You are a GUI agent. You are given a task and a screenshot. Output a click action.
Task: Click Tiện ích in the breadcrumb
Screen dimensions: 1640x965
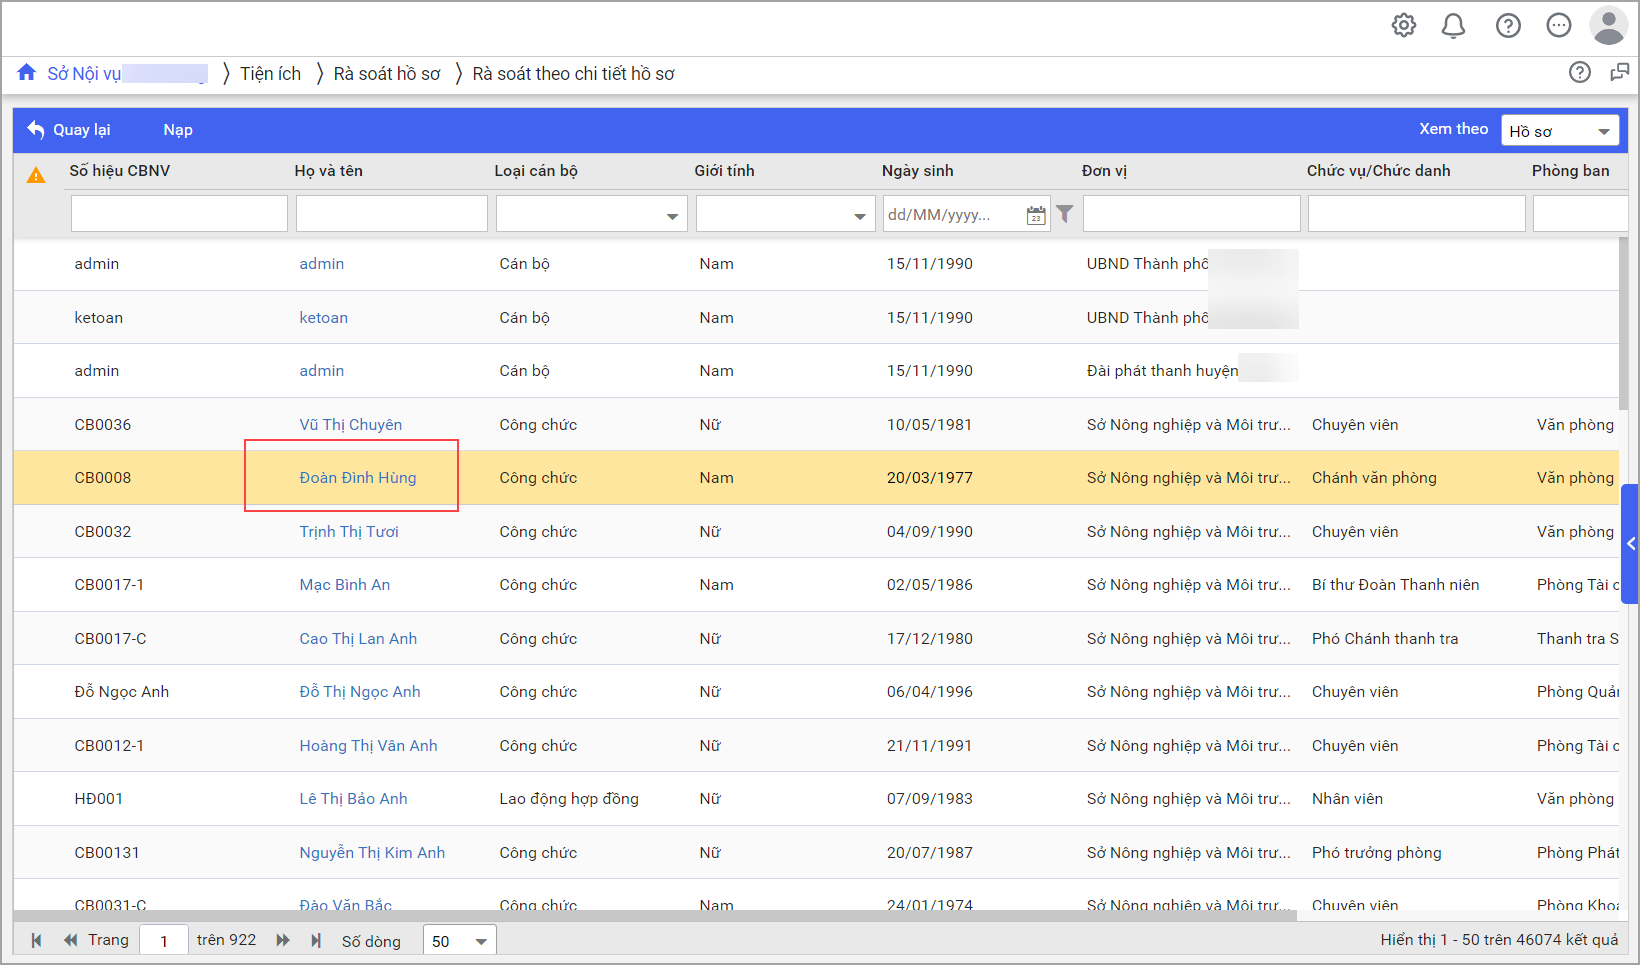click(270, 74)
